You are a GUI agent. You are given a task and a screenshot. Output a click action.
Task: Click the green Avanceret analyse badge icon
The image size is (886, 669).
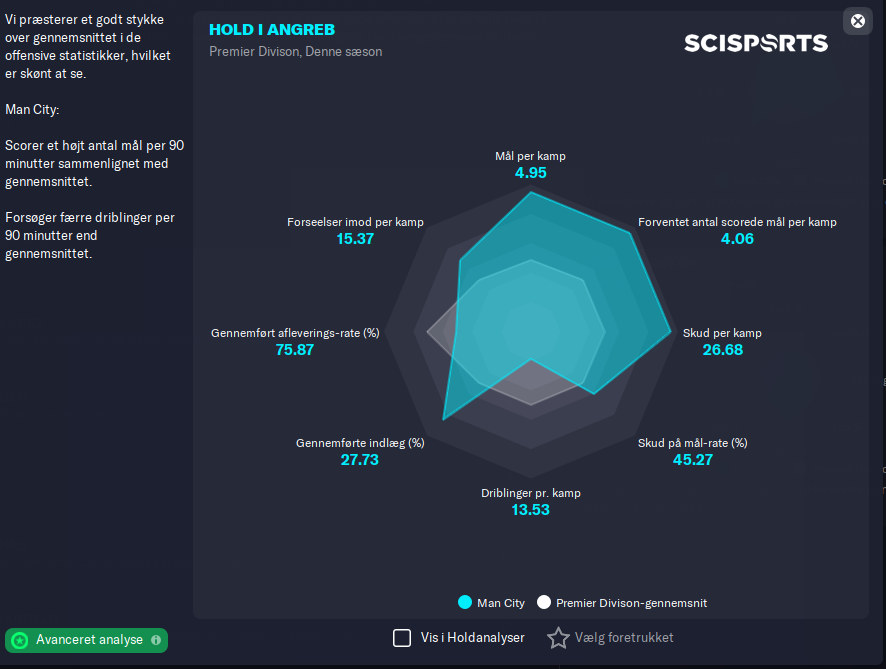pos(20,640)
